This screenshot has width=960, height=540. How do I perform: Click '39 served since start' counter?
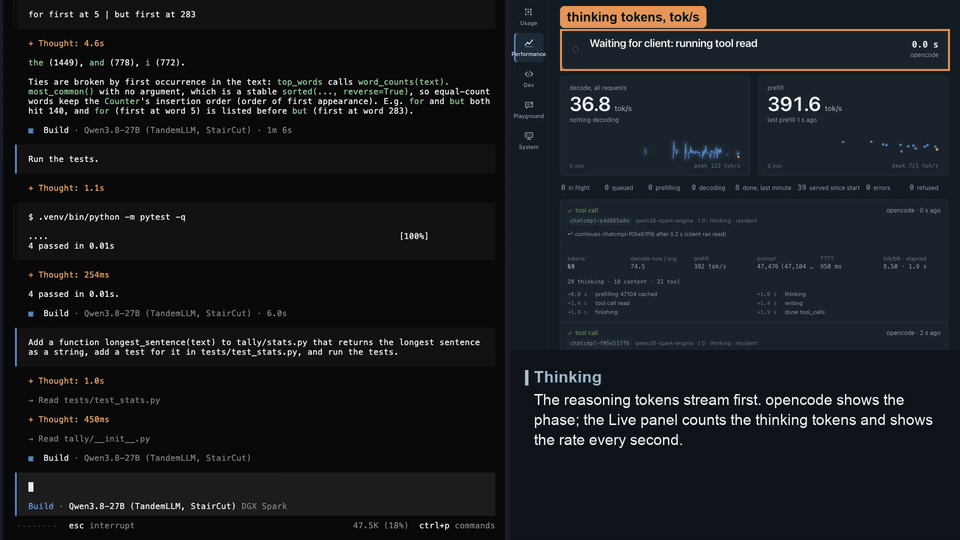828,188
